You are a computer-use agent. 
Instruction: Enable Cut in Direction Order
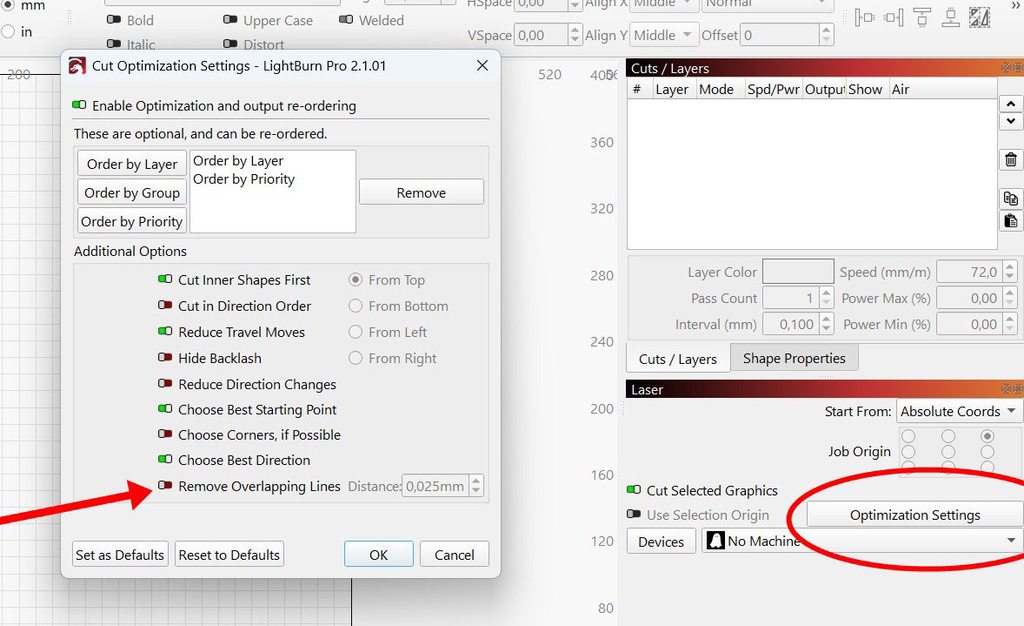[x=165, y=305]
